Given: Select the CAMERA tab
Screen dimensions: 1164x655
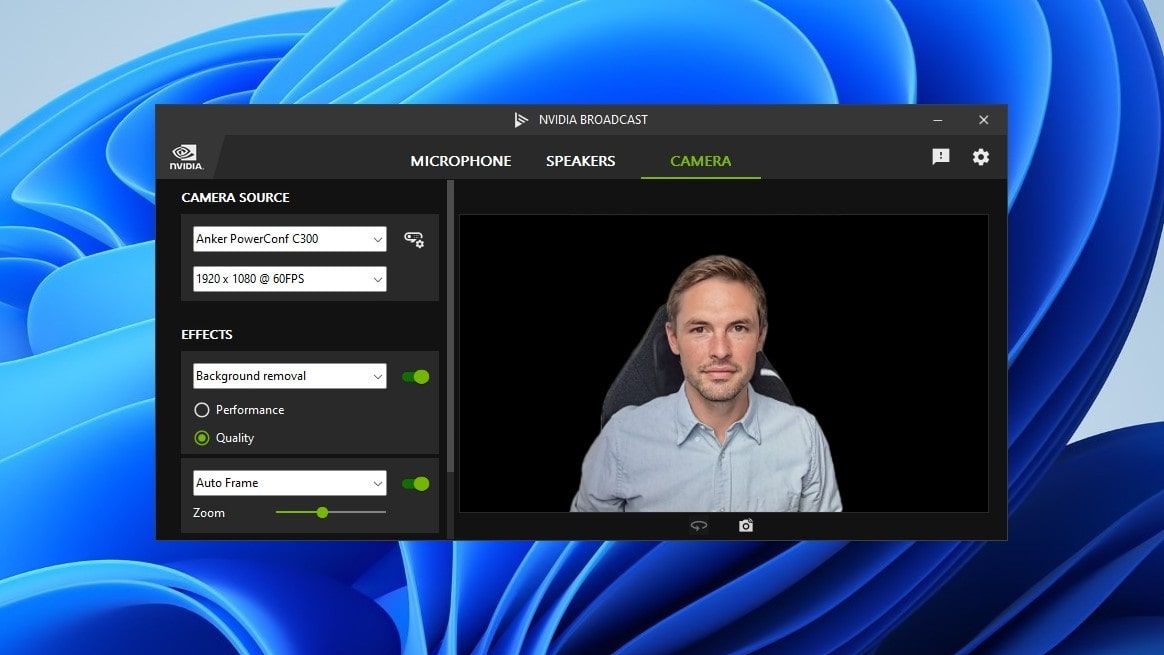Looking at the screenshot, I should [700, 160].
